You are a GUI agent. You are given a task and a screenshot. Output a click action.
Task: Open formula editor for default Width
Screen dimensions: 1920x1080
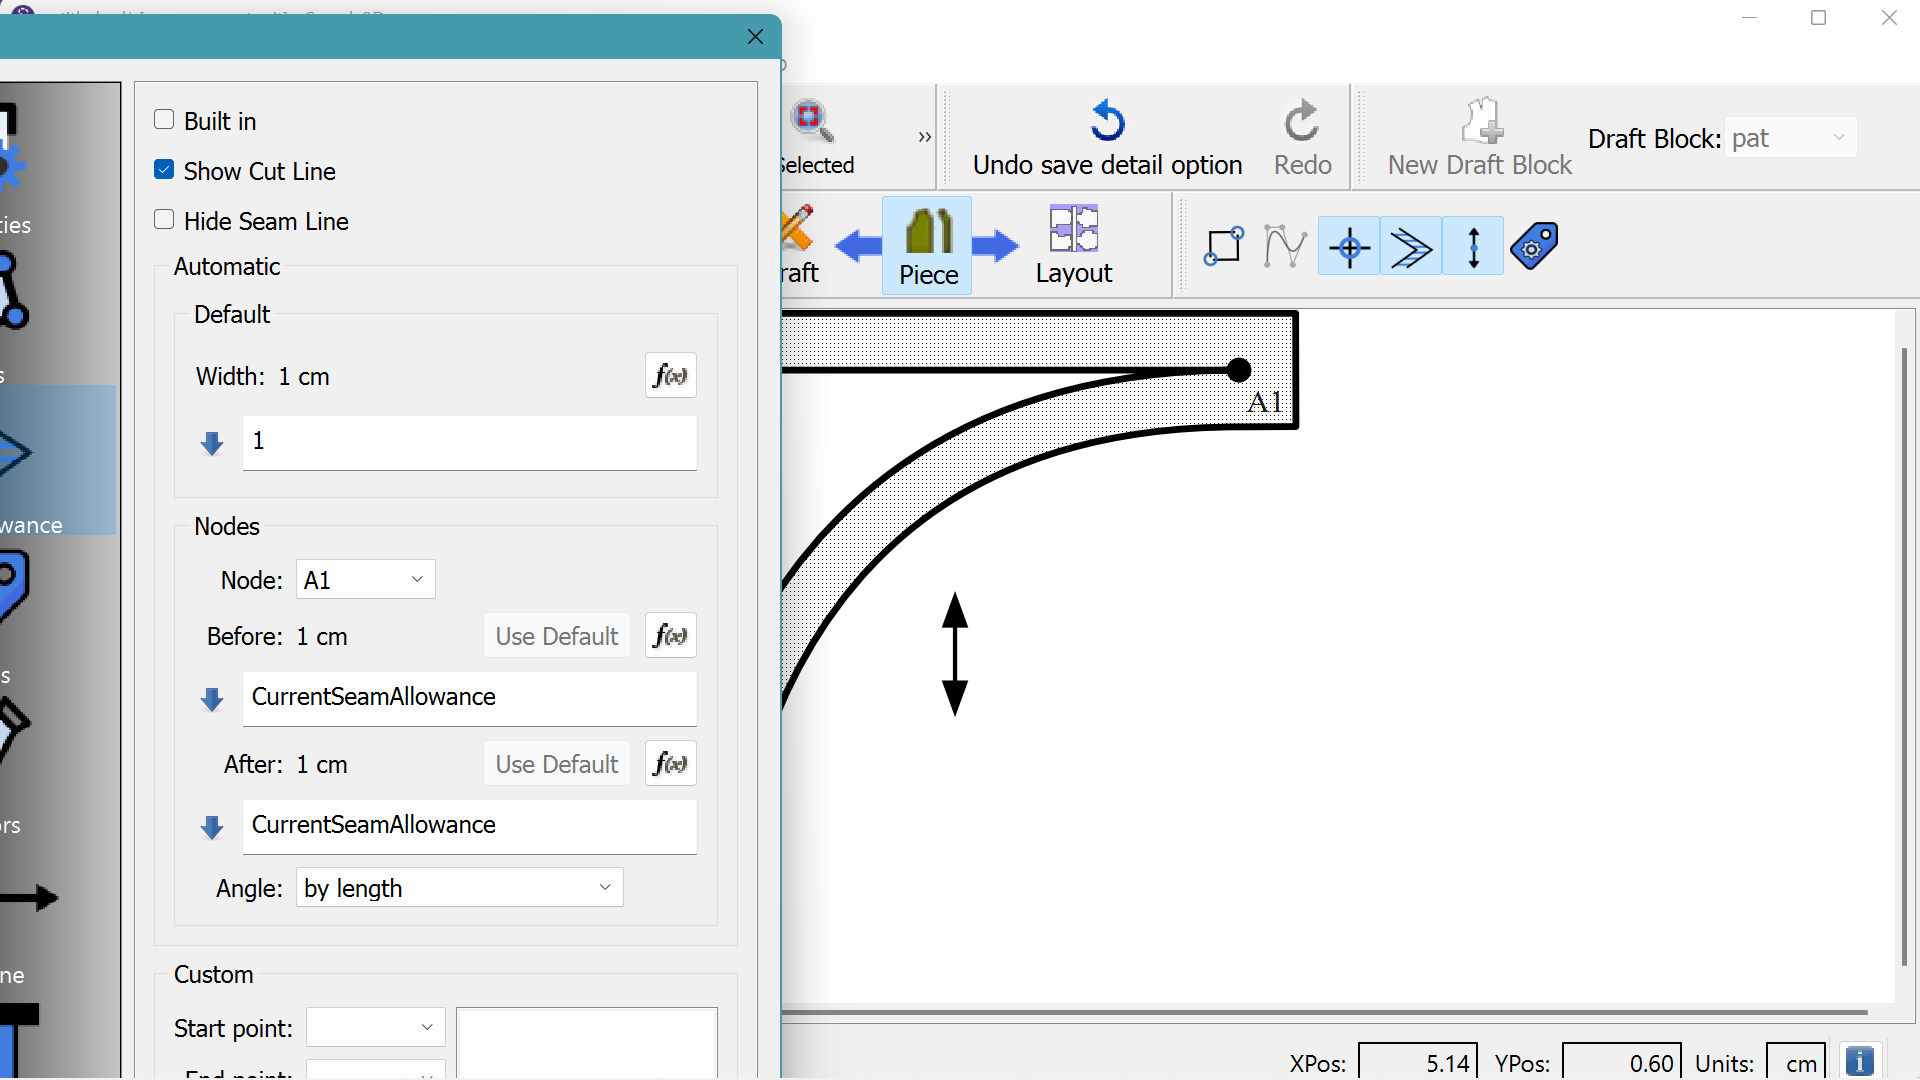pyautogui.click(x=670, y=376)
